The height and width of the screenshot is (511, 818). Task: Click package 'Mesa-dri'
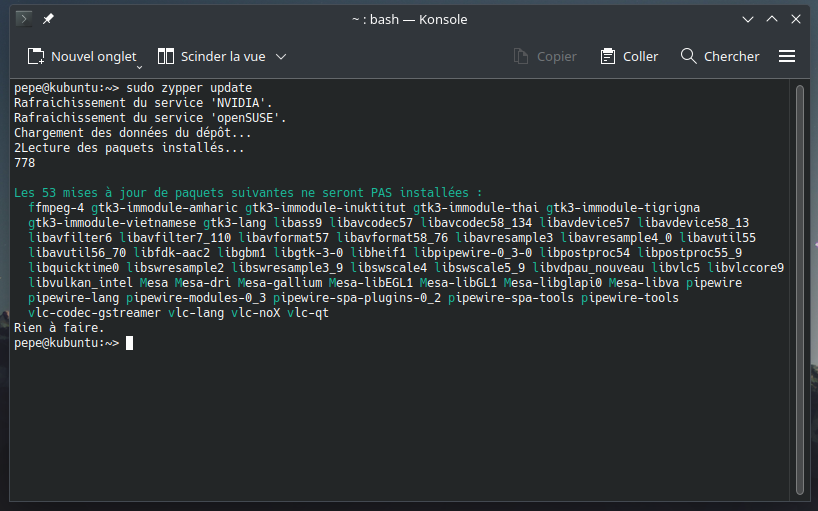pos(202,283)
